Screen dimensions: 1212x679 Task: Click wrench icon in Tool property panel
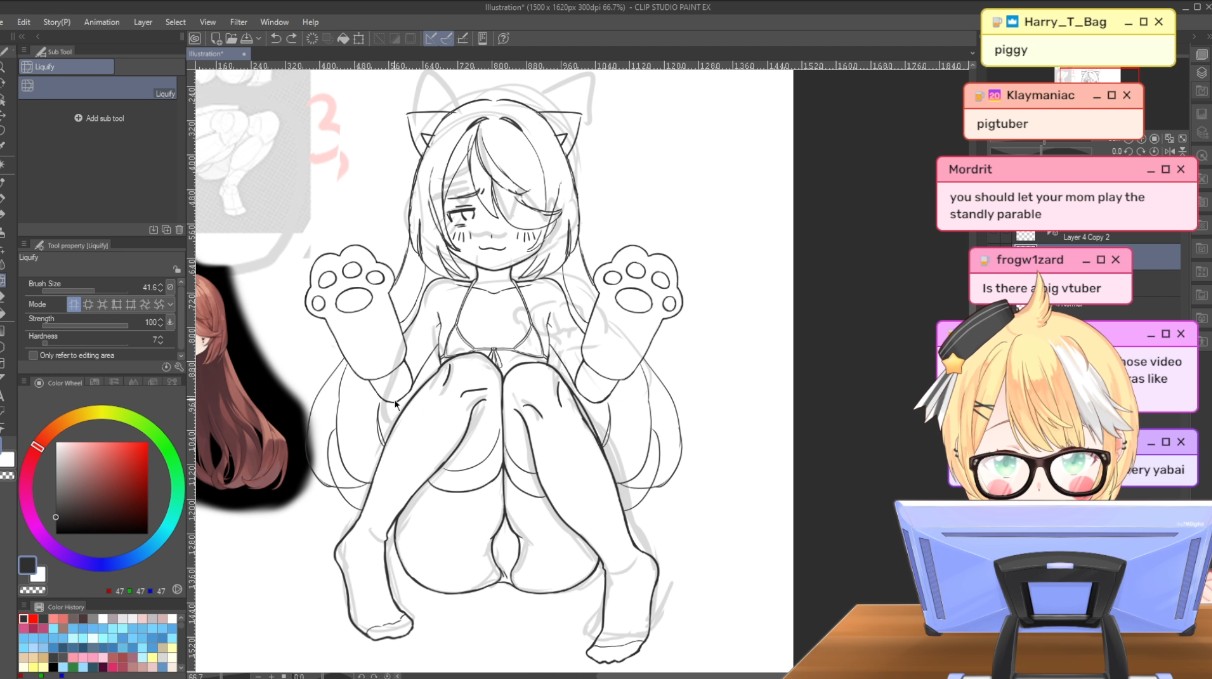click(178, 367)
